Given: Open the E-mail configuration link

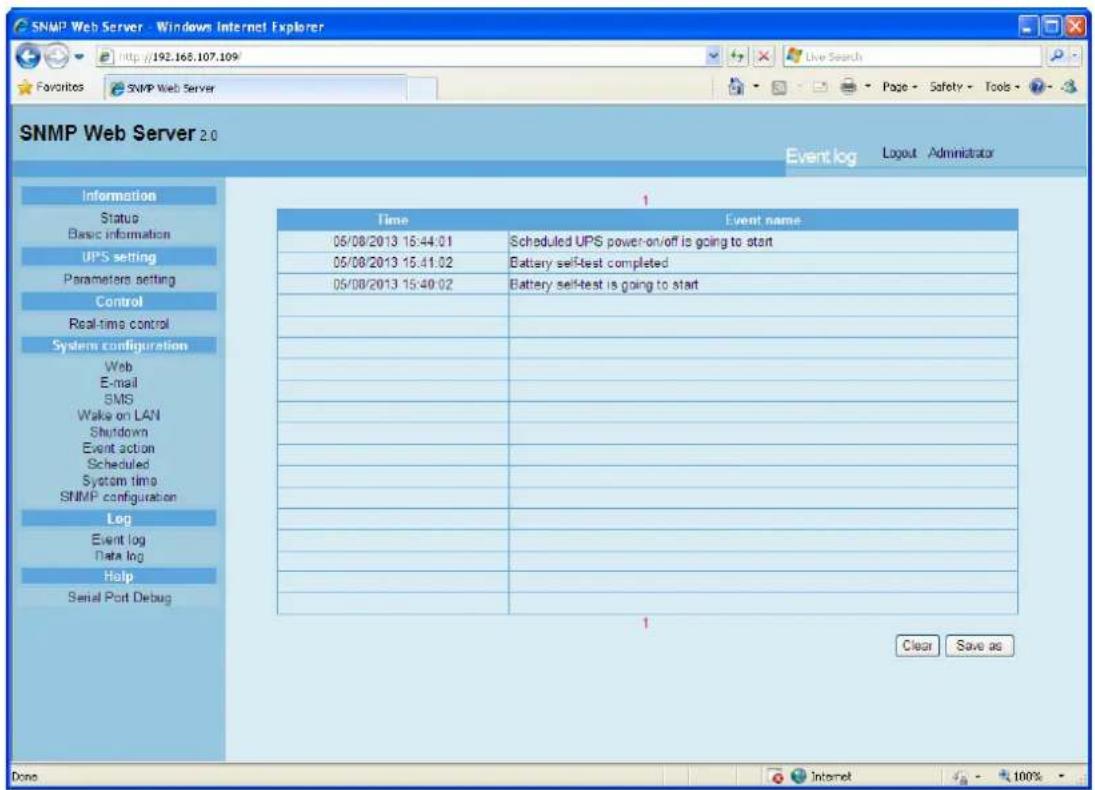Looking at the screenshot, I should point(119,383).
